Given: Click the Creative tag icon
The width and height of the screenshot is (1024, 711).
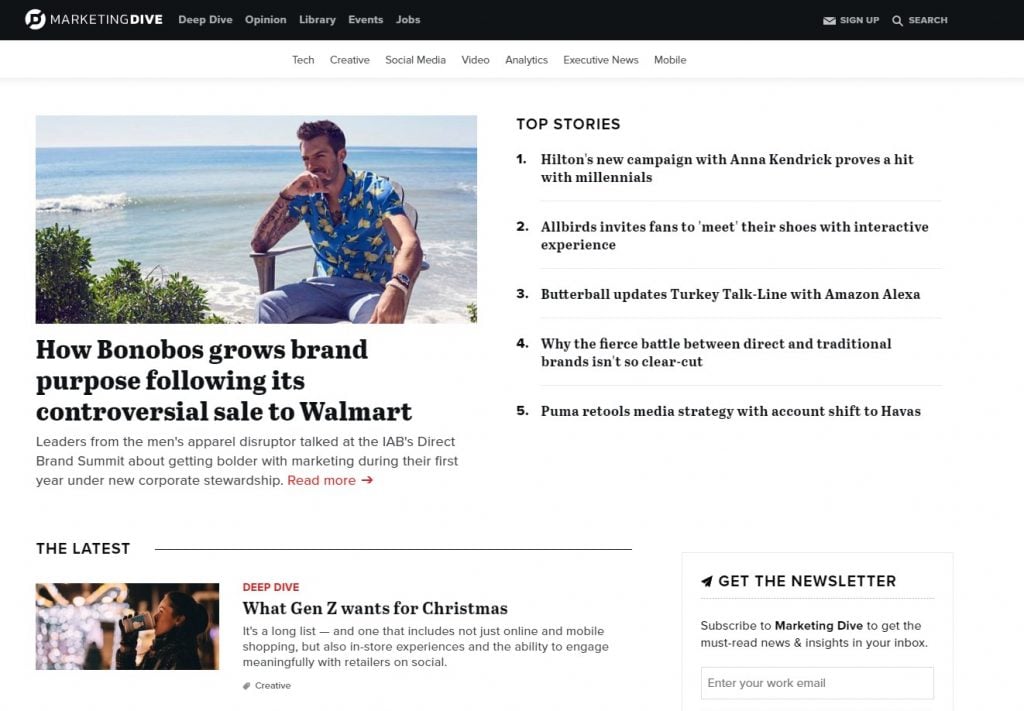Looking at the screenshot, I should pos(247,686).
